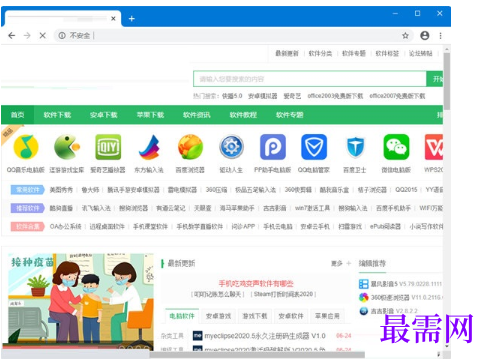Click the 暴风影音5 icon in 编辑推荐
Viewport: 492px width, 360px height.
point(363,284)
